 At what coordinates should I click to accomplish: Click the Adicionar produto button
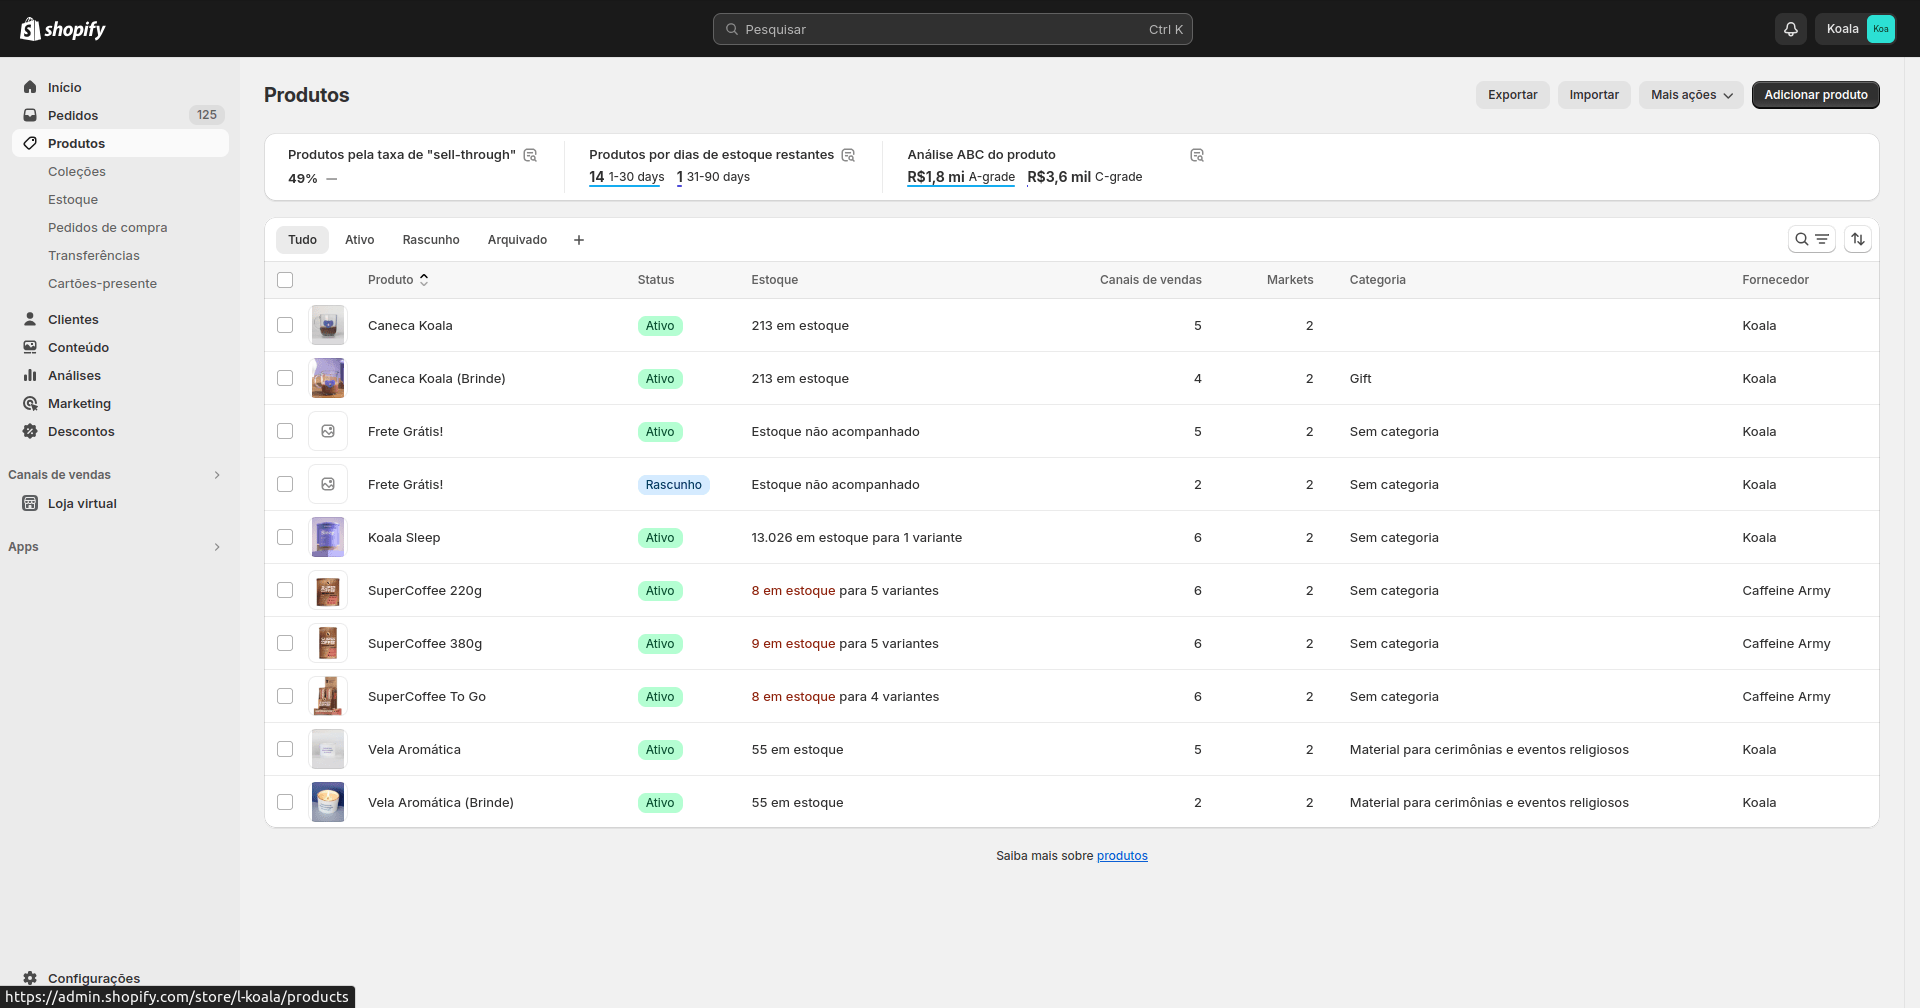point(1816,95)
